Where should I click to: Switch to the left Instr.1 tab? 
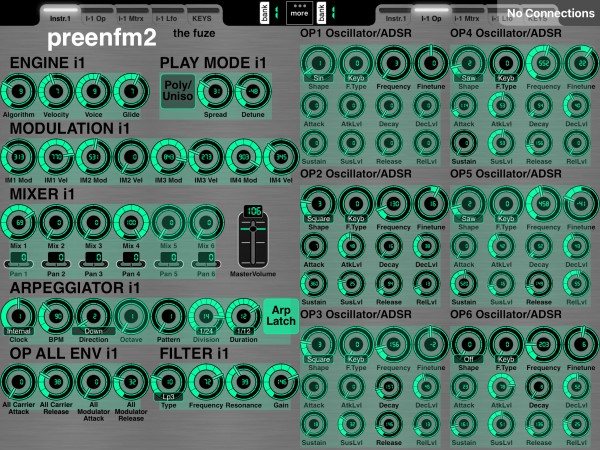click(60, 15)
